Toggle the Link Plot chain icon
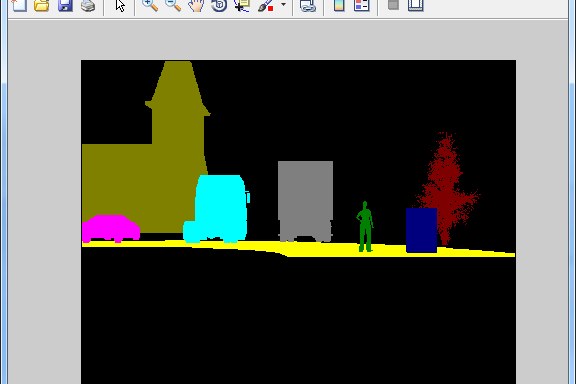The width and height of the screenshot is (576, 384). coord(308,5)
